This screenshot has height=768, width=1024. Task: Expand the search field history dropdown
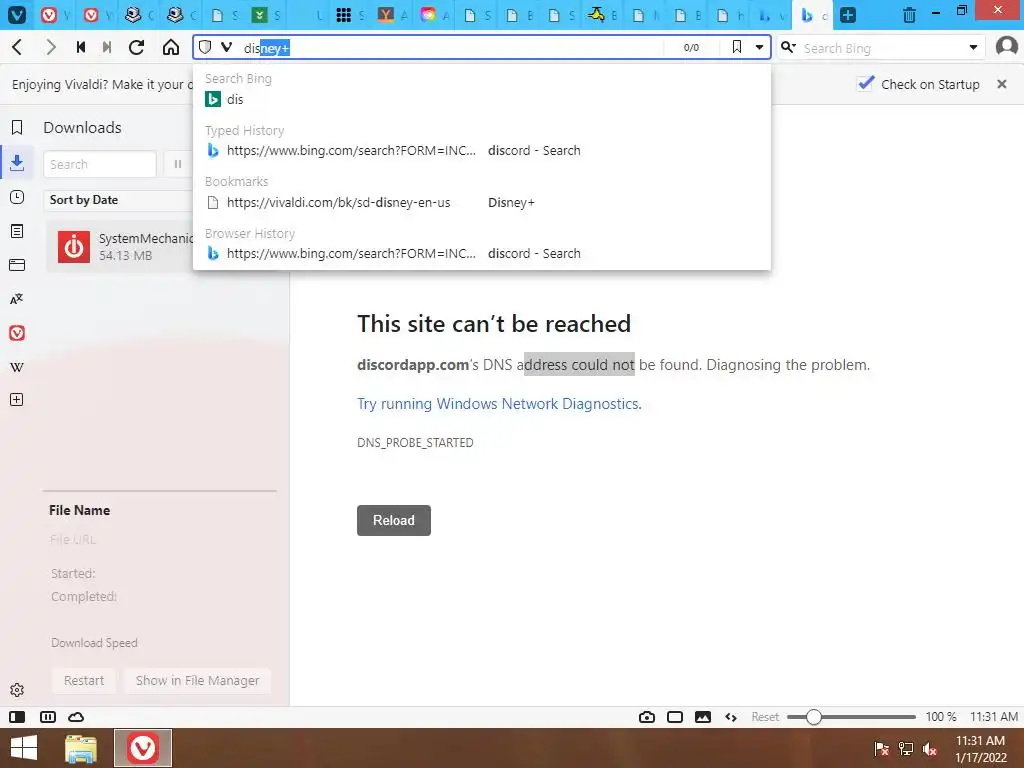(x=973, y=47)
